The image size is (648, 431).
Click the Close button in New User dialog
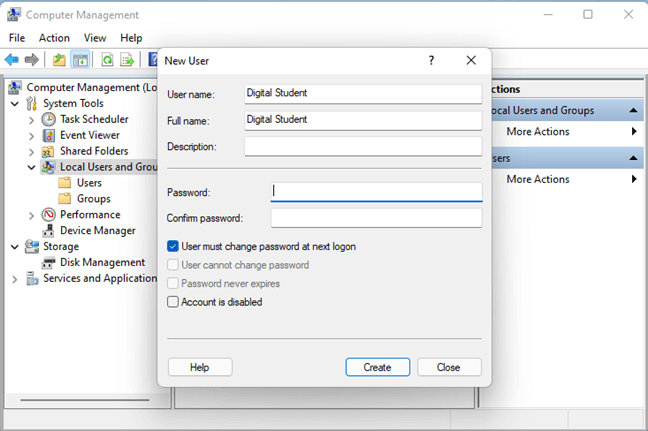pyautogui.click(x=449, y=367)
